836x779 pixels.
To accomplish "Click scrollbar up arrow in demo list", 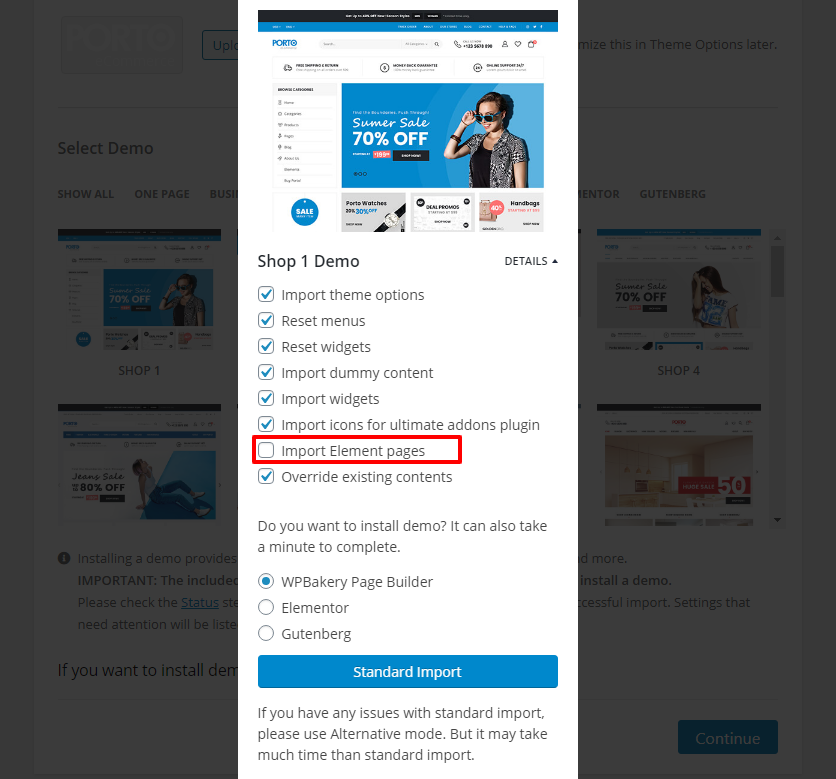I will coord(777,238).
